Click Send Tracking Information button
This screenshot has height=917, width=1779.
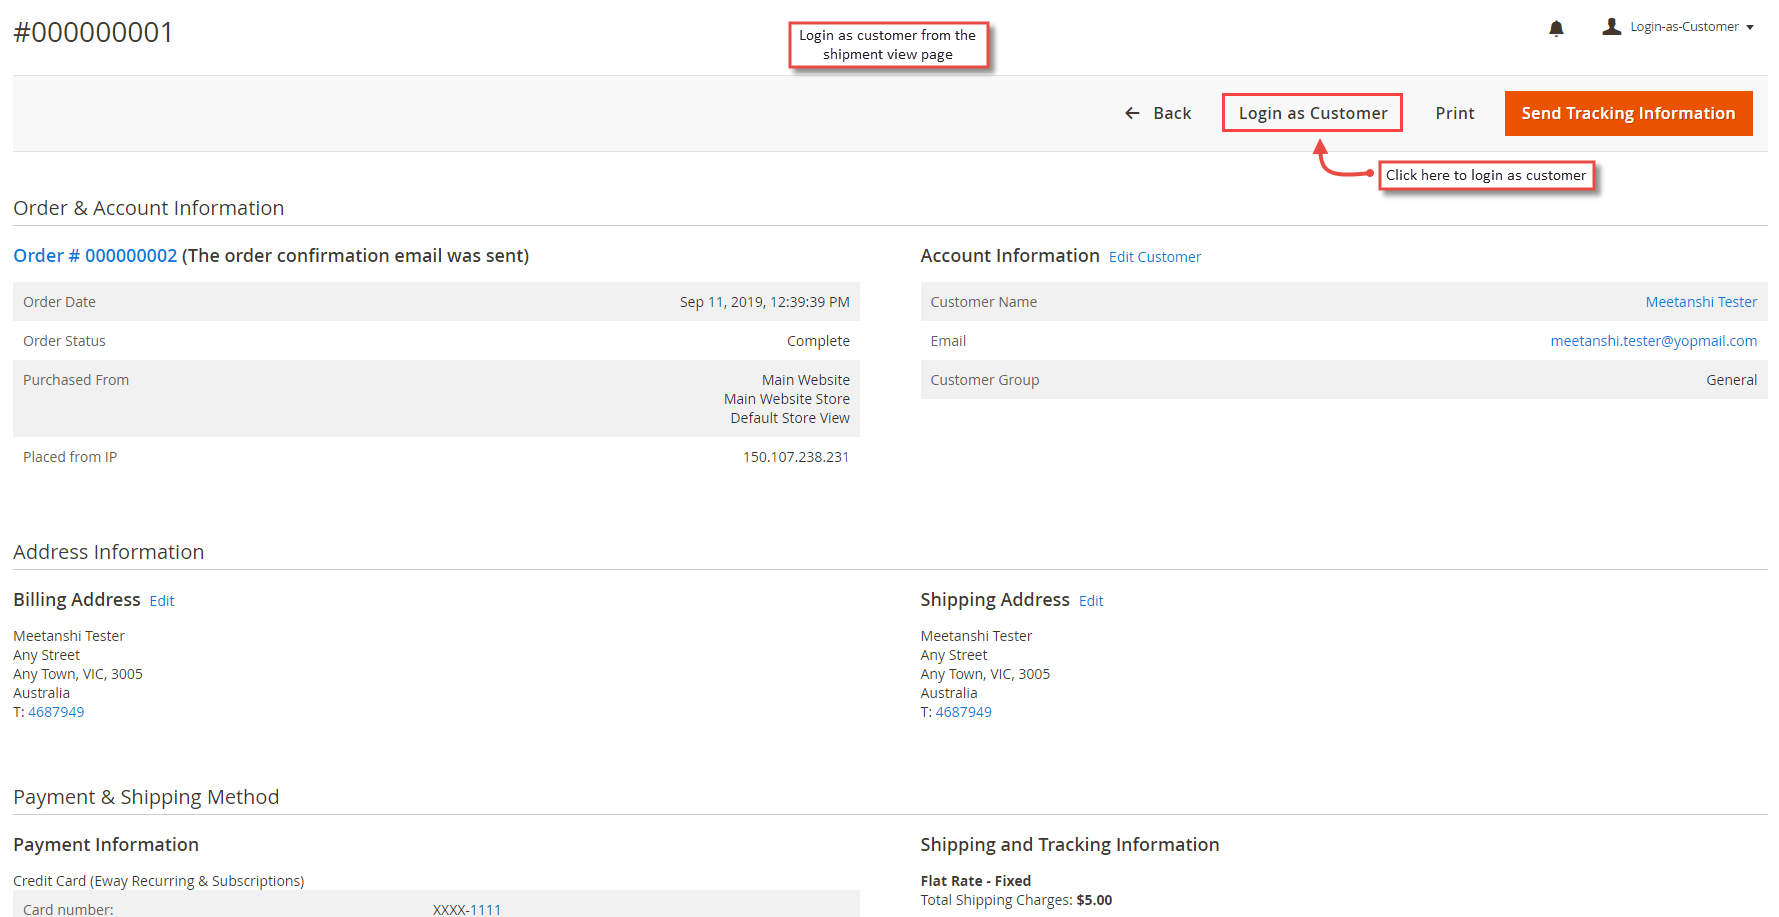pyautogui.click(x=1628, y=113)
